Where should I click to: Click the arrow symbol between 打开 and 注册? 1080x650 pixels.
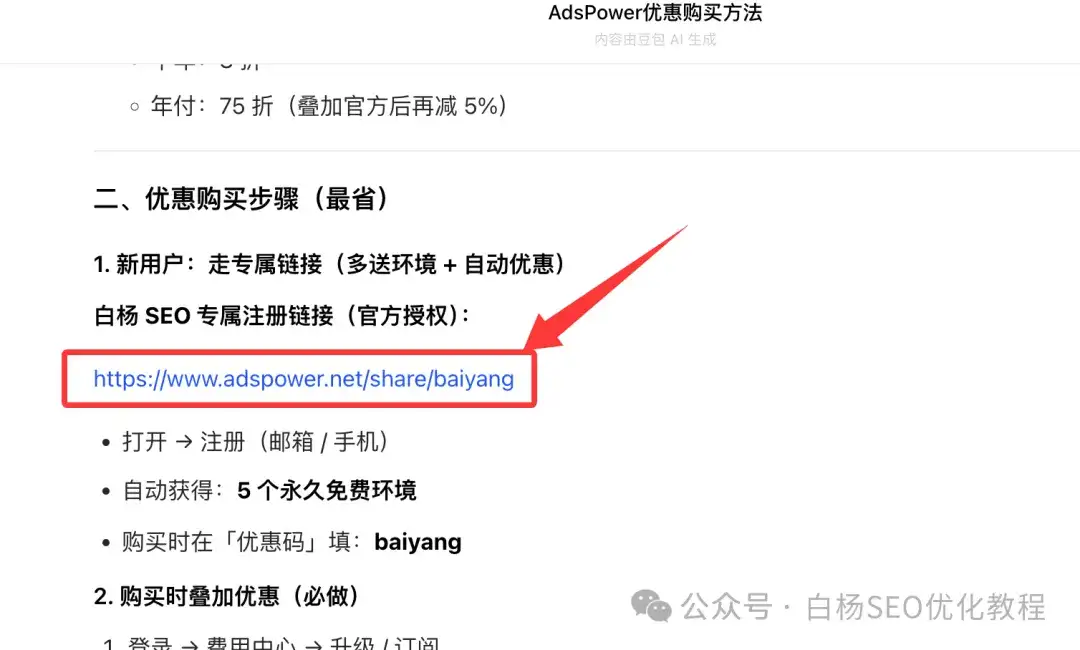(184, 441)
